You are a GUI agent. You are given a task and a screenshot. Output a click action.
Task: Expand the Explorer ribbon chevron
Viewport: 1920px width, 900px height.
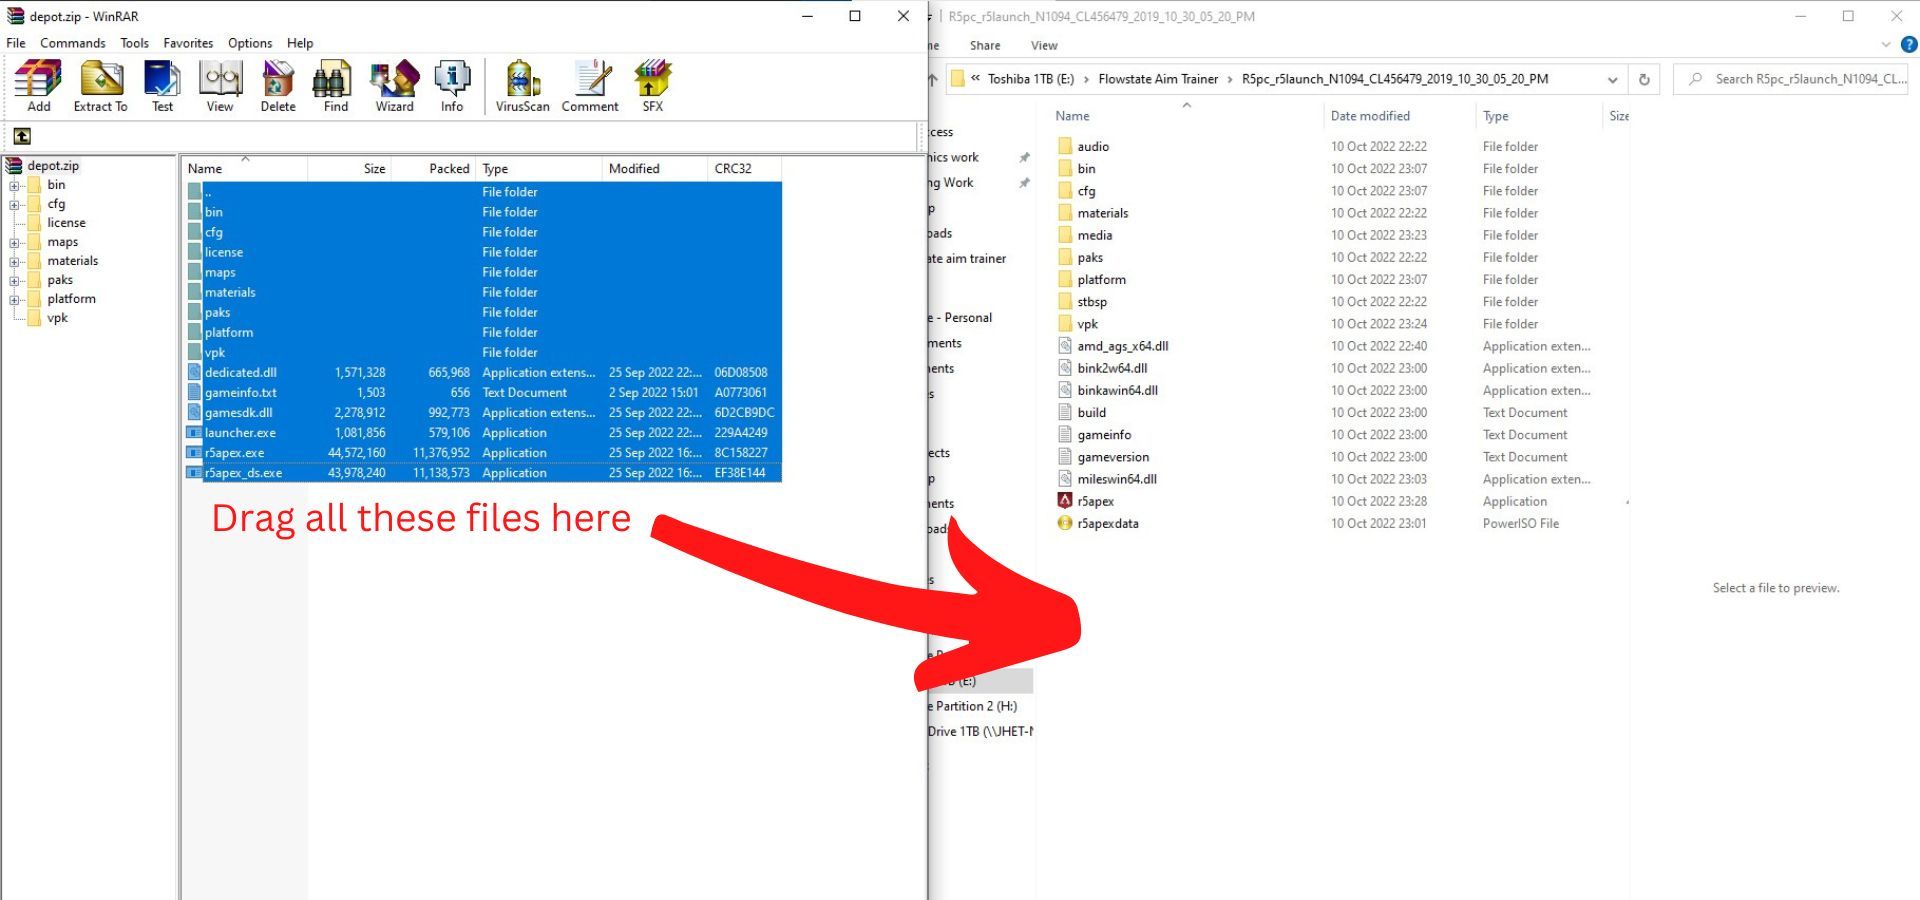1886,45
